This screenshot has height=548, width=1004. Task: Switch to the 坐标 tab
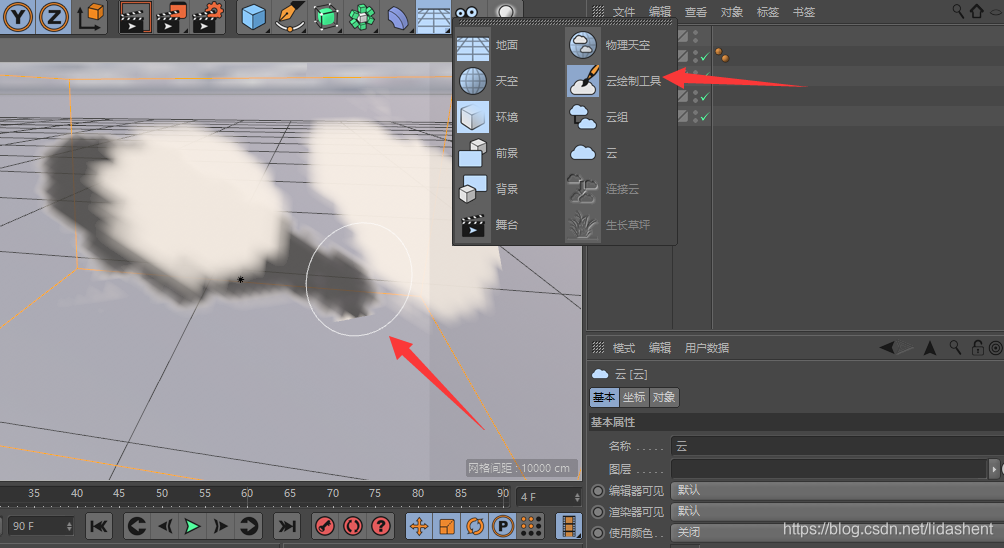(634, 397)
